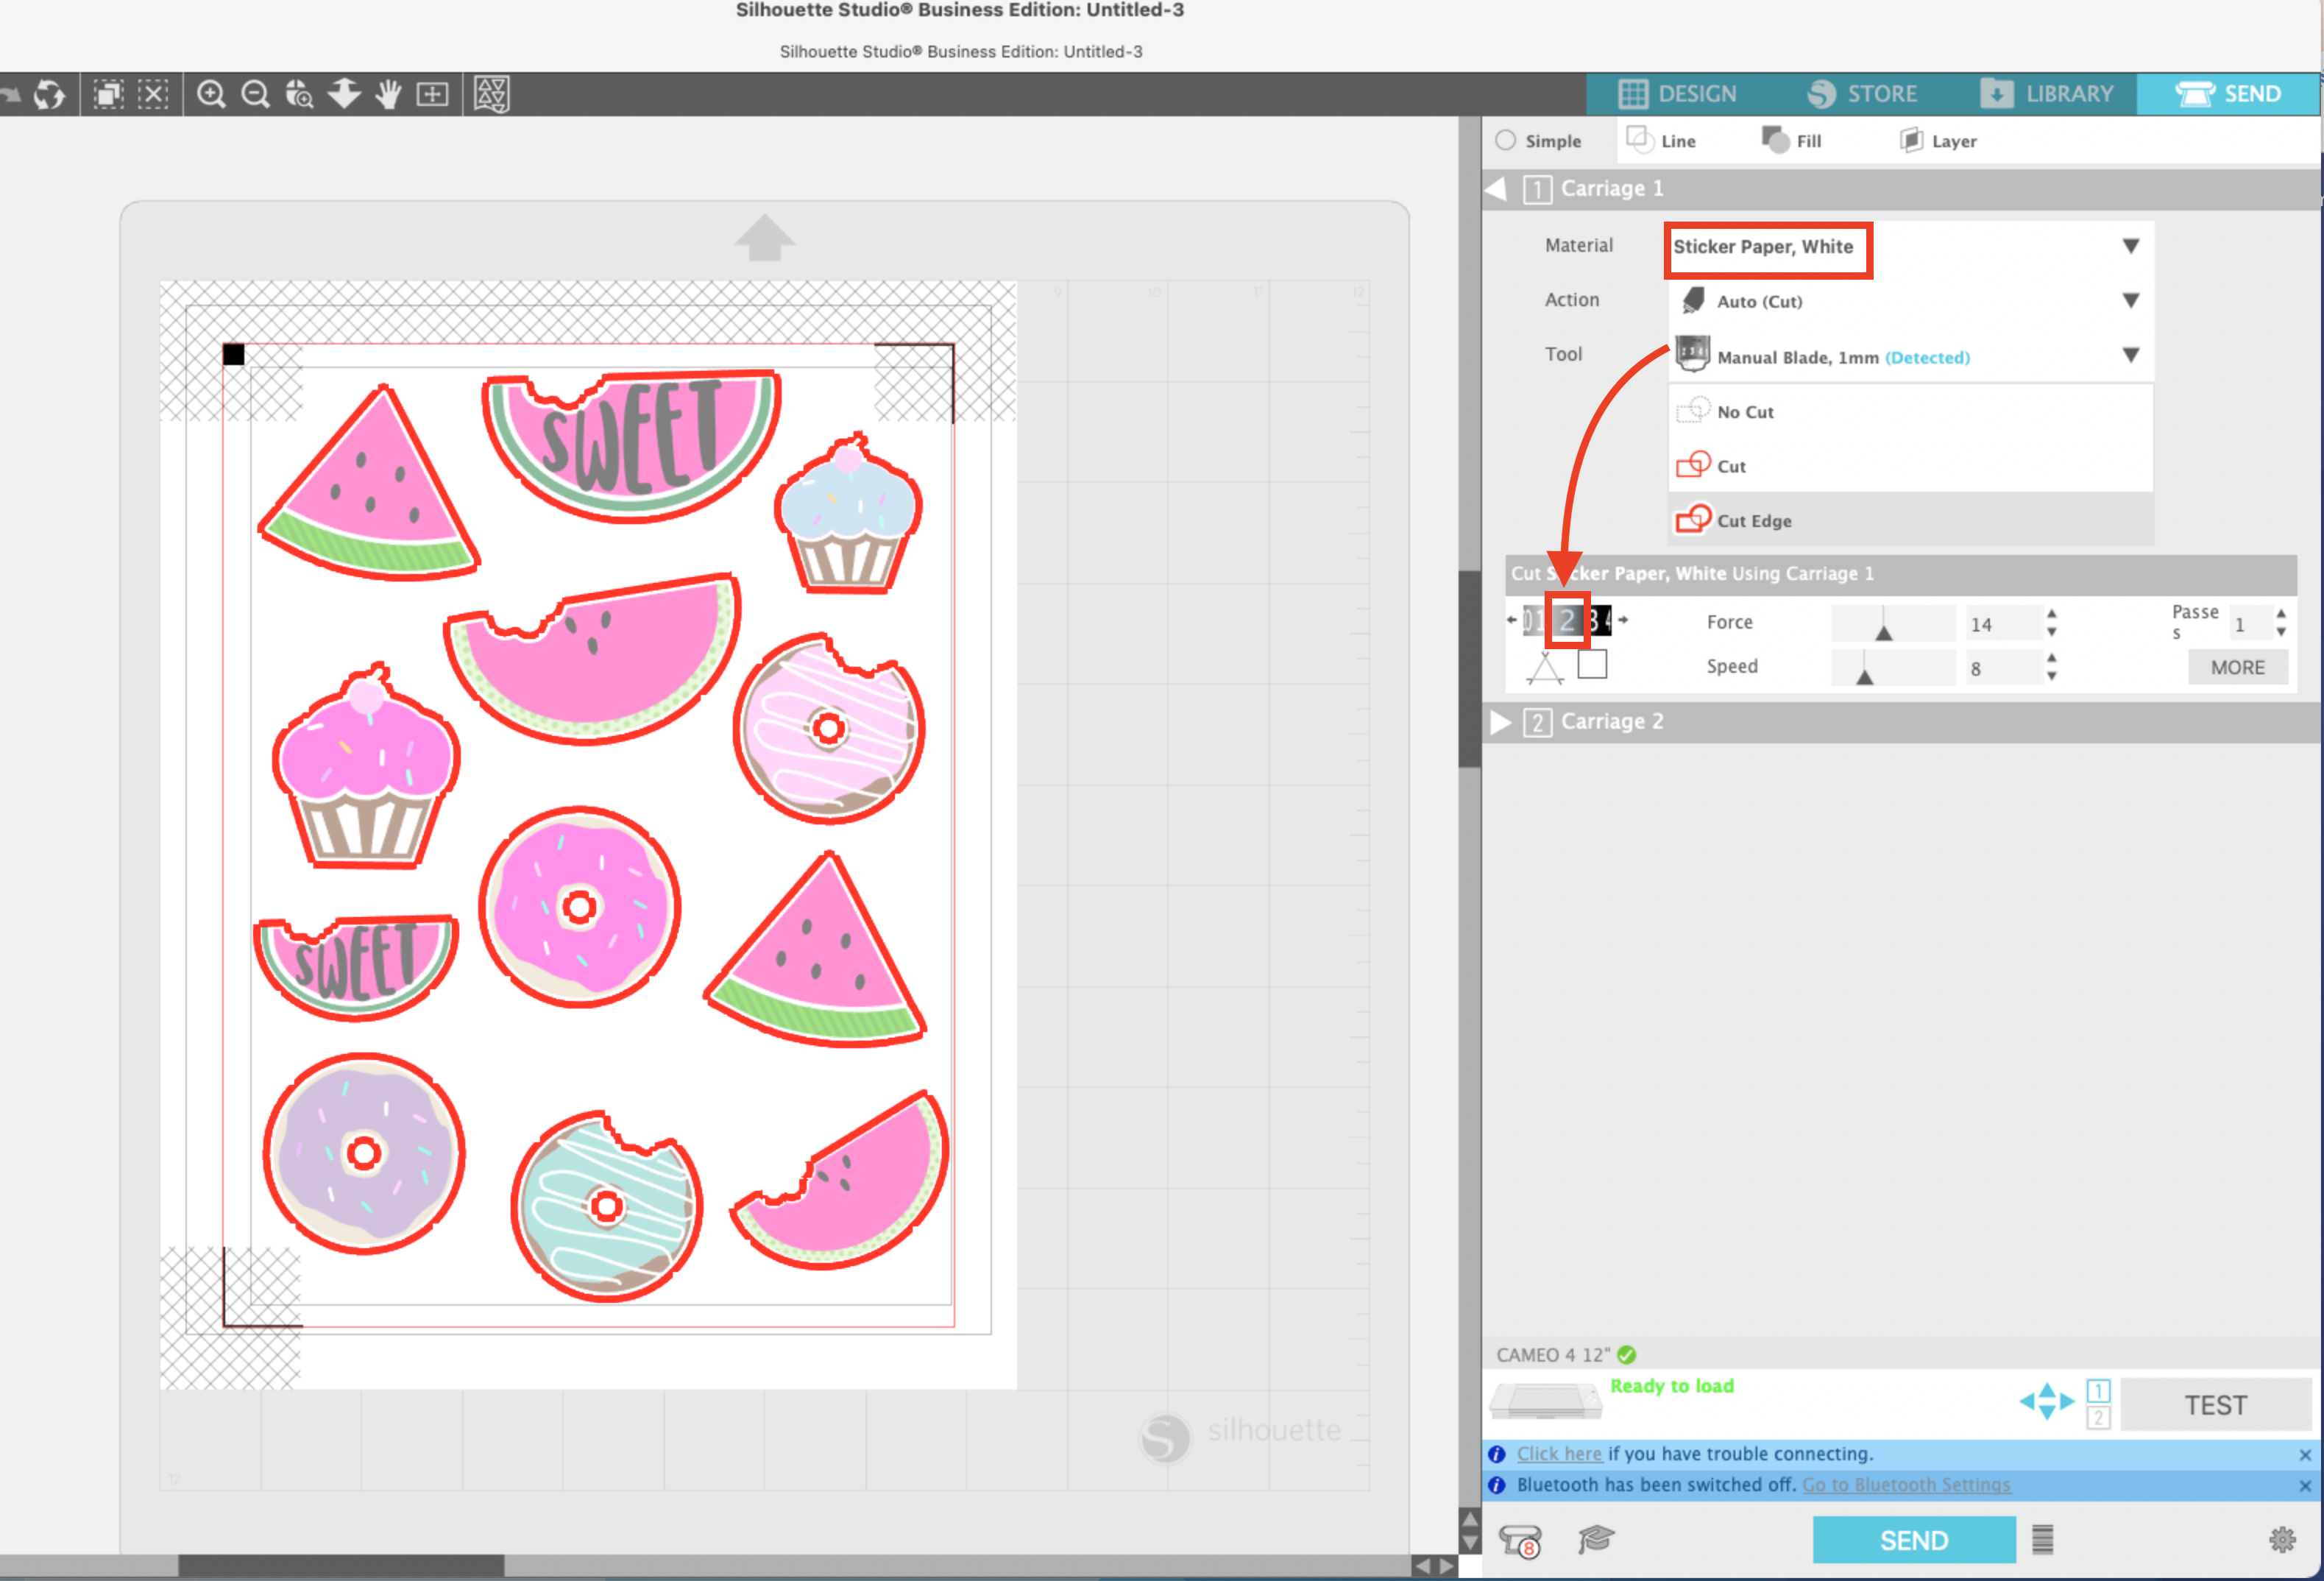Click the Copy Selection icon in the toolbar
This screenshot has height=1581, width=2324.
[108, 95]
